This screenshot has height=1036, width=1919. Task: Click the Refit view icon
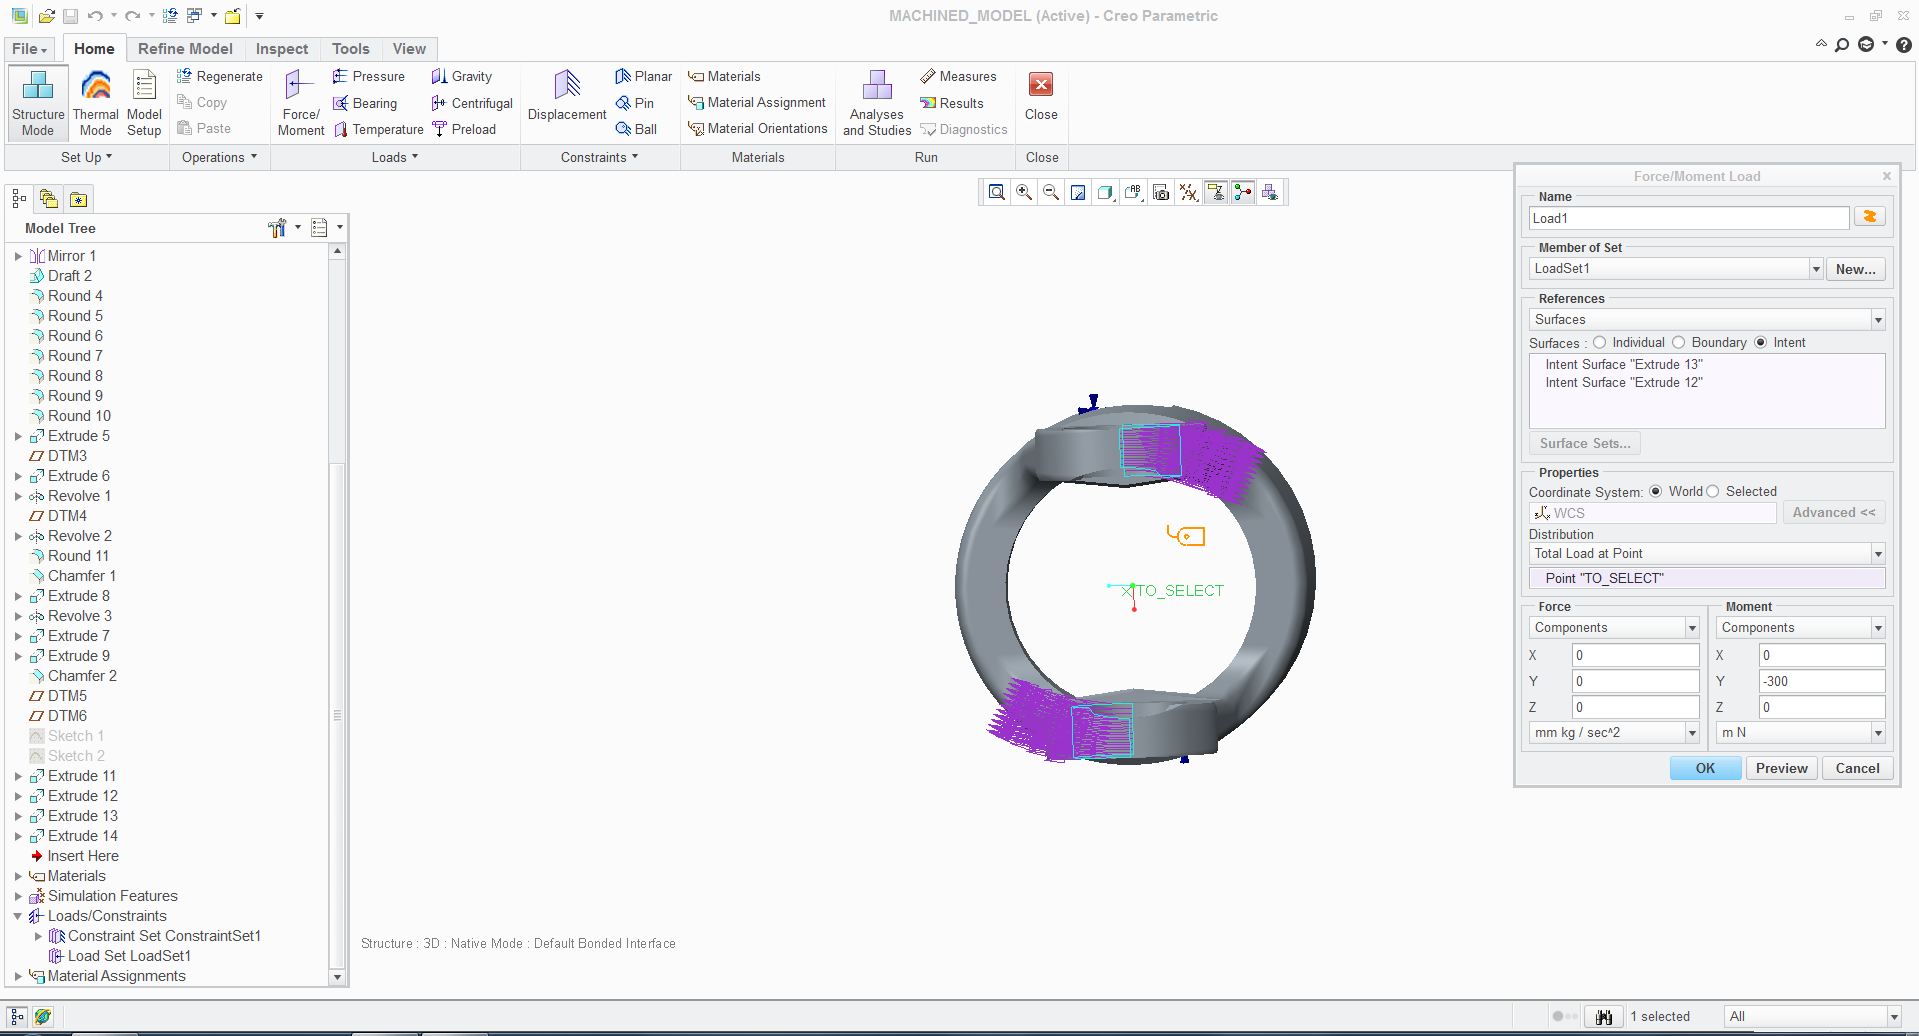(997, 193)
